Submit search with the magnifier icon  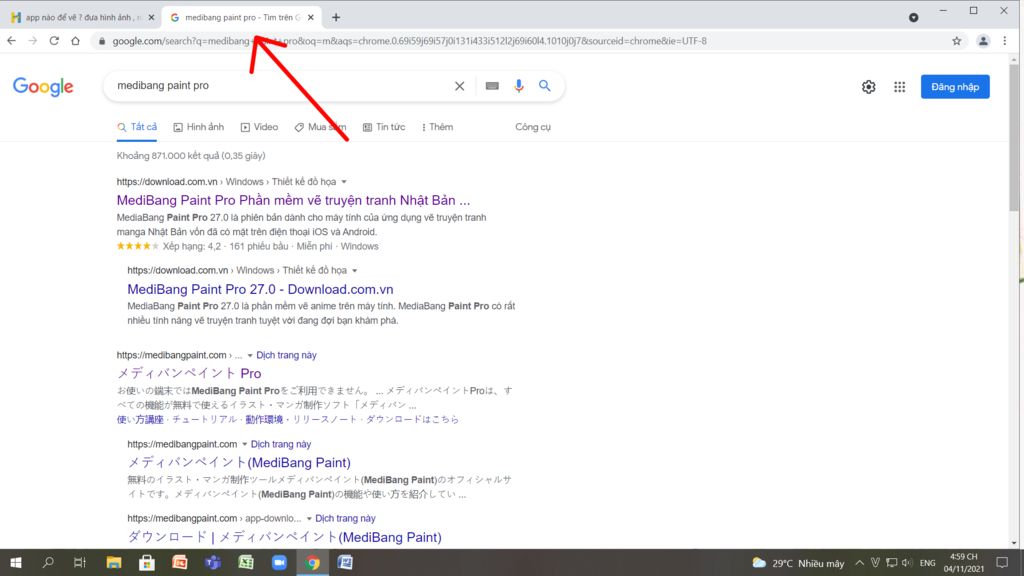pyautogui.click(x=545, y=86)
